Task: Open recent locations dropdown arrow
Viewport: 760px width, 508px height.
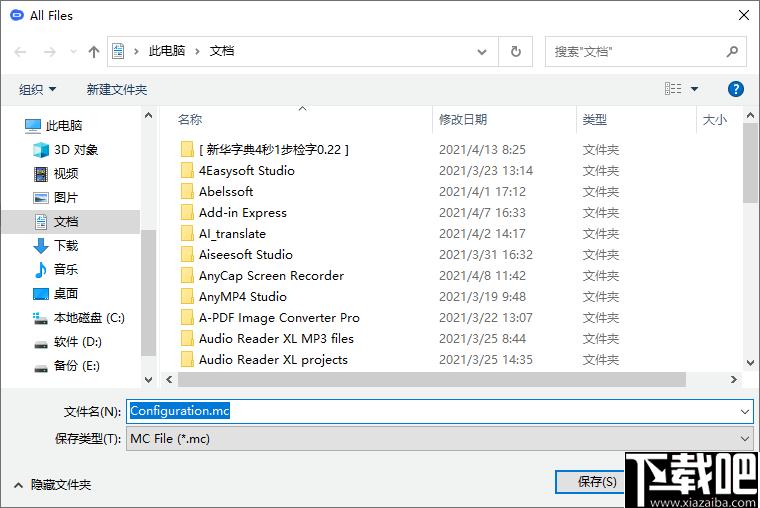Action: click(73, 51)
